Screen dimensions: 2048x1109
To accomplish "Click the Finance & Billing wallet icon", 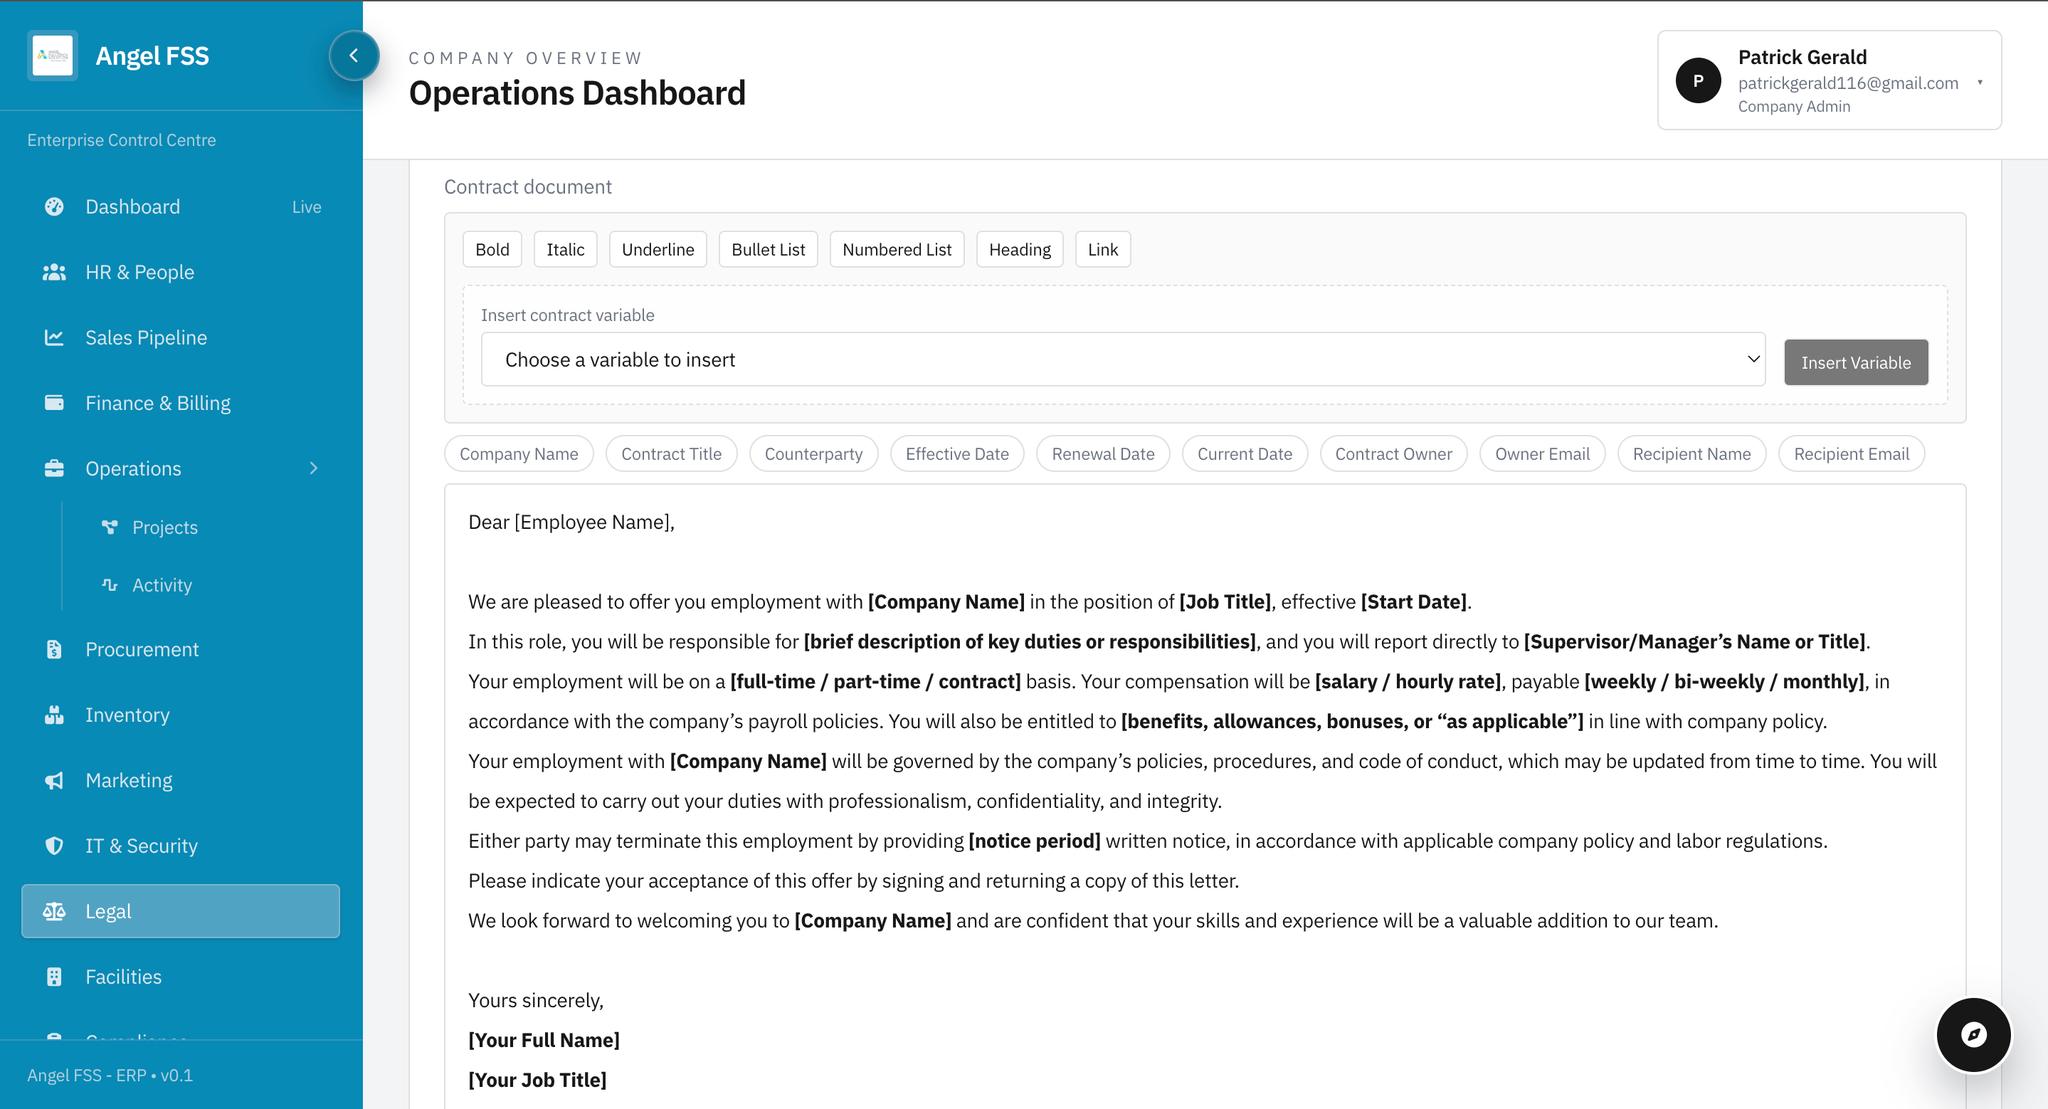I will [x=54, y=403].
